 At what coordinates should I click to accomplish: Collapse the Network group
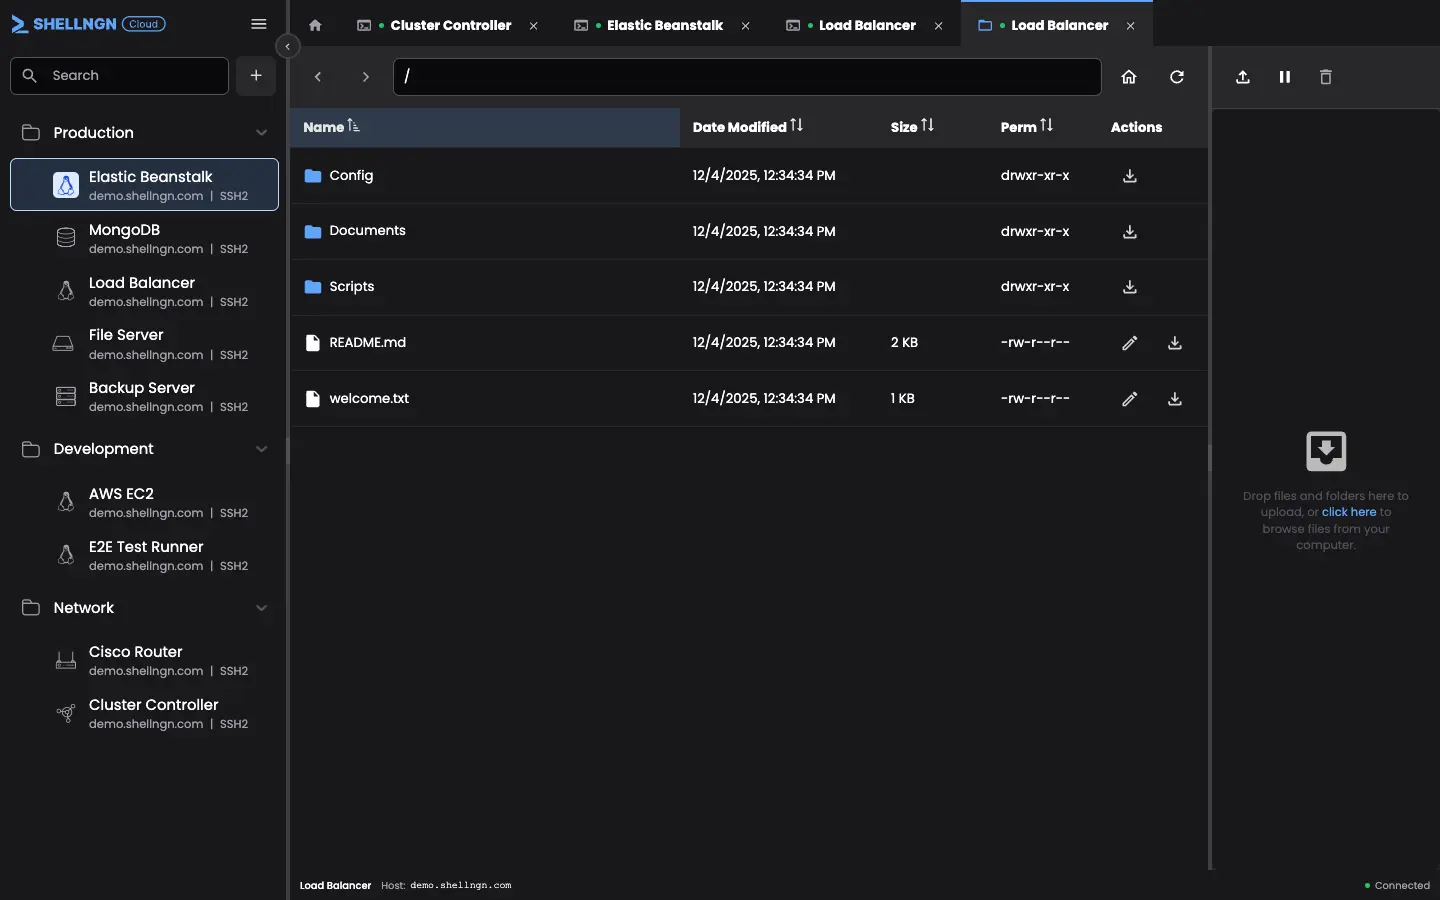tap(261, 608)
